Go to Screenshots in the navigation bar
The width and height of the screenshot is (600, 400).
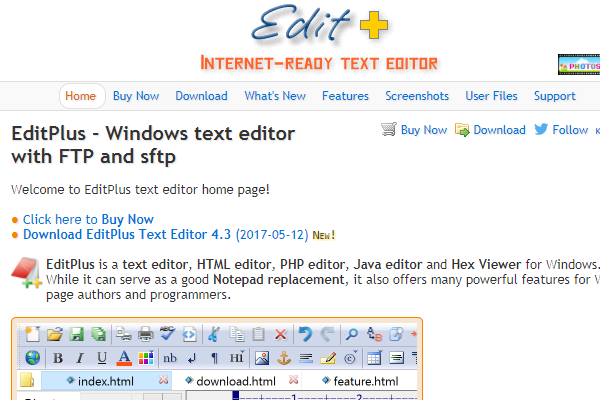(x=417, y=96)
